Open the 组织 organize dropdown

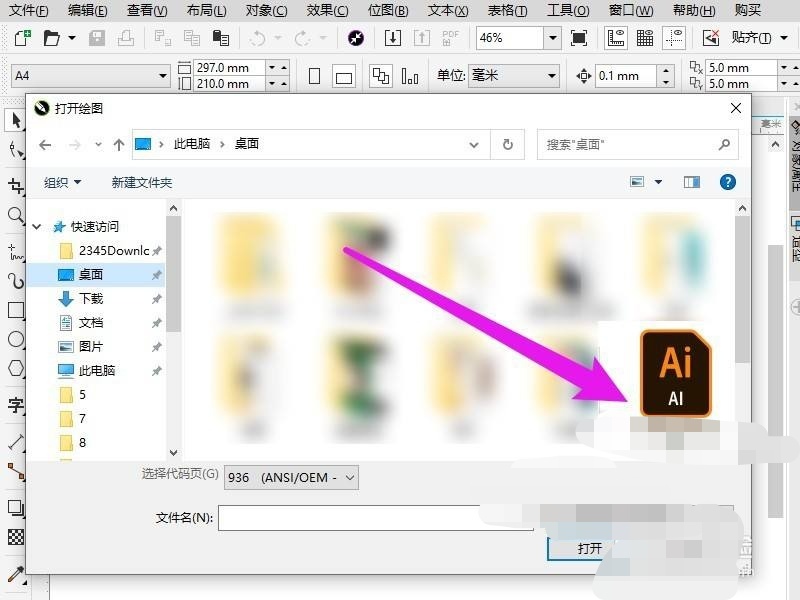tap(62, 182)
